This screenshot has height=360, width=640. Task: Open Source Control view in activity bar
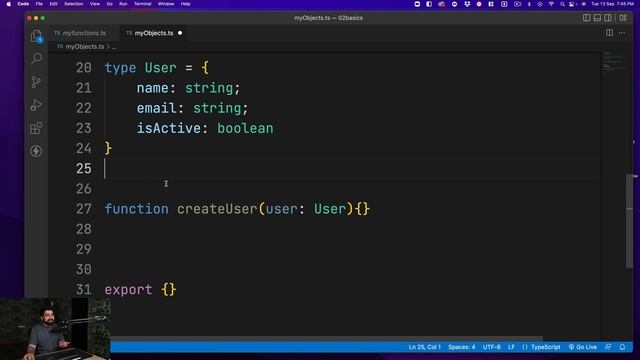(x=36, y=82)
